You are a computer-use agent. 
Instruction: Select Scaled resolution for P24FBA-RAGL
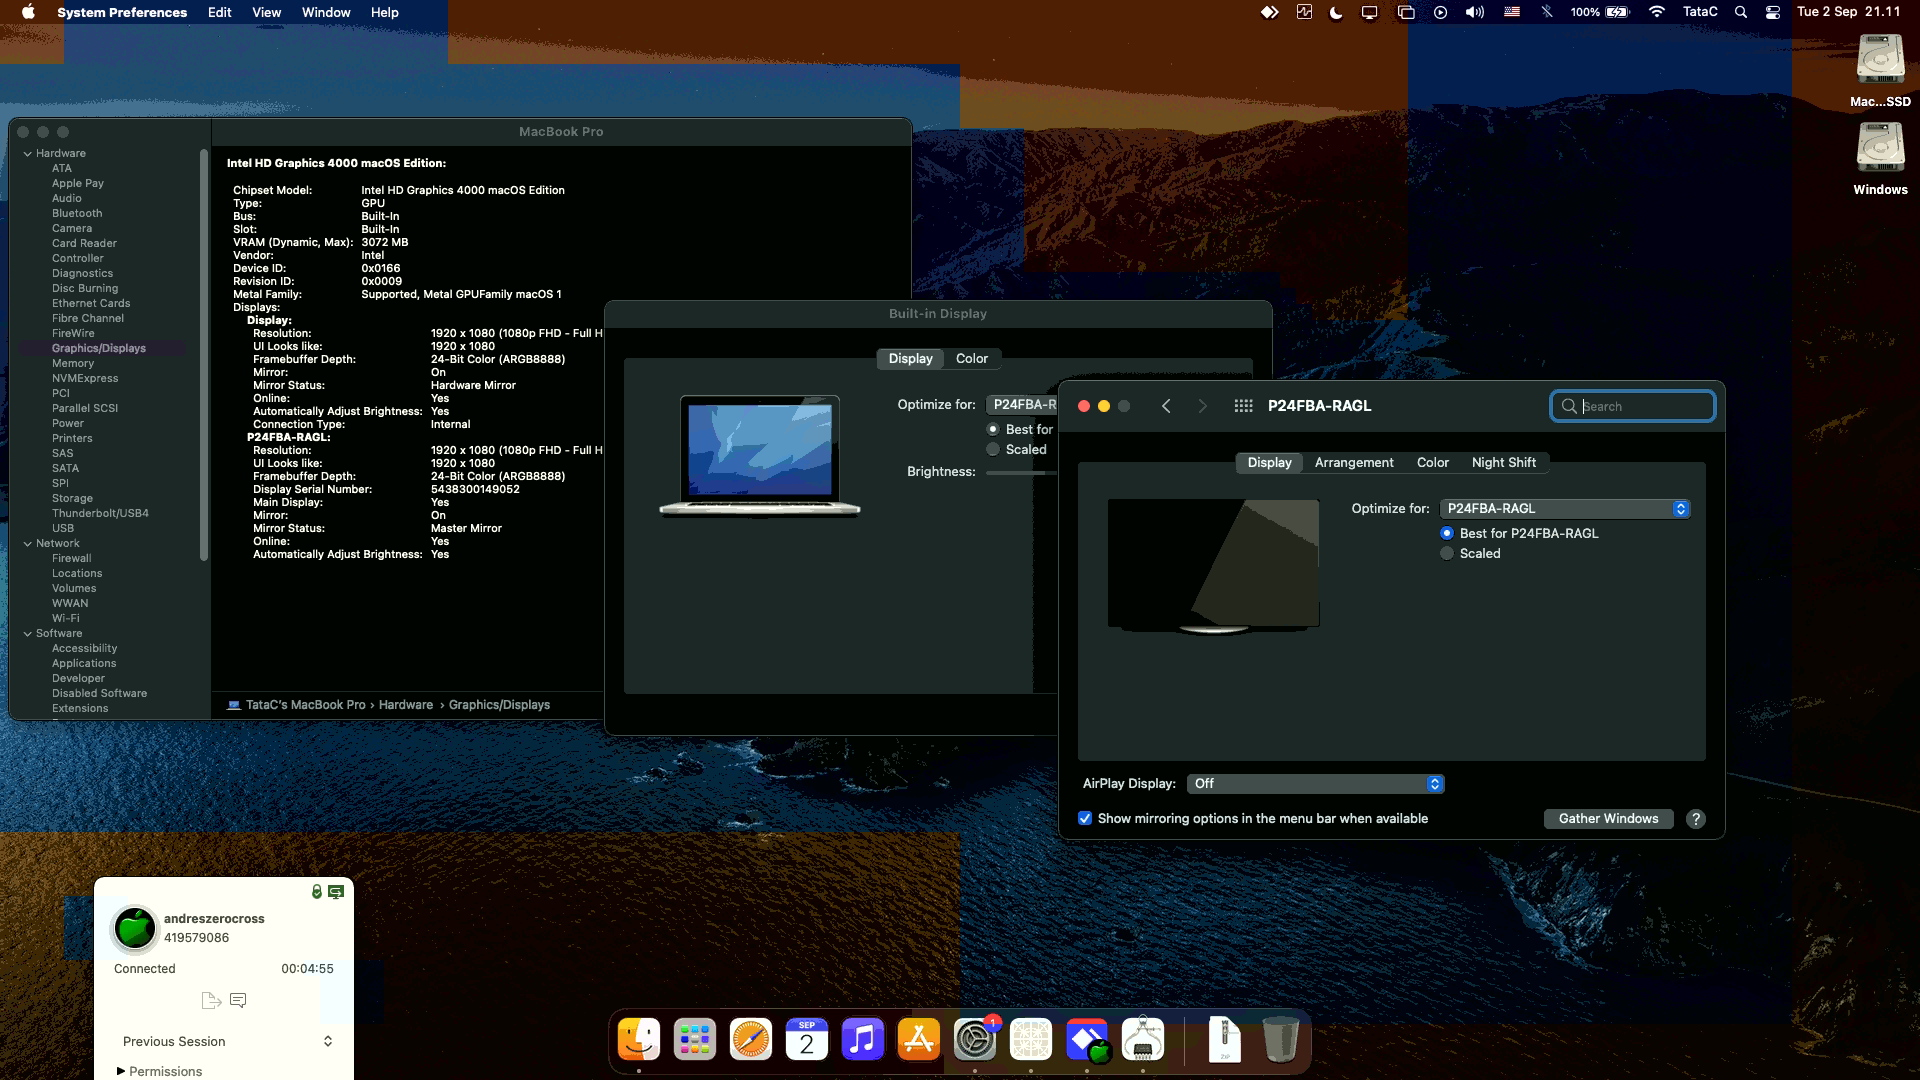pyautogui.click(x=1447, y=554)
